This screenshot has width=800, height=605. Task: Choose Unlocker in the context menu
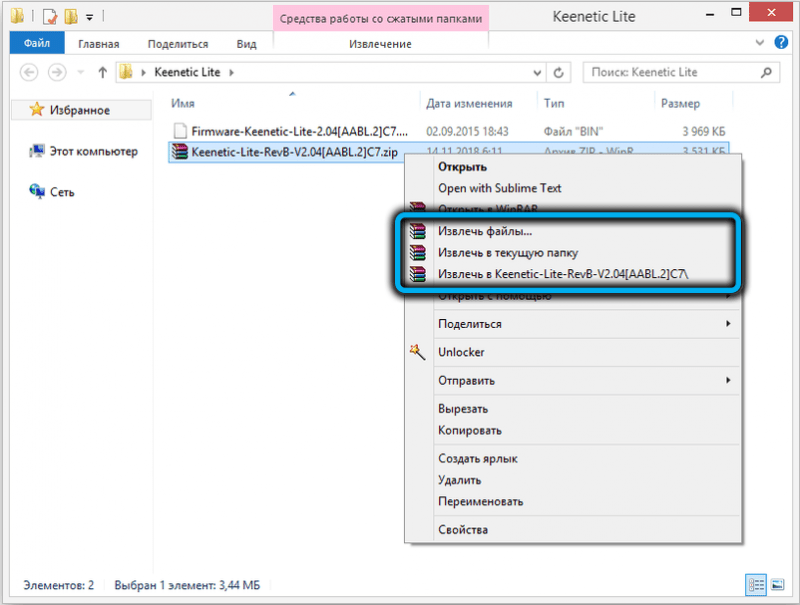572,352
